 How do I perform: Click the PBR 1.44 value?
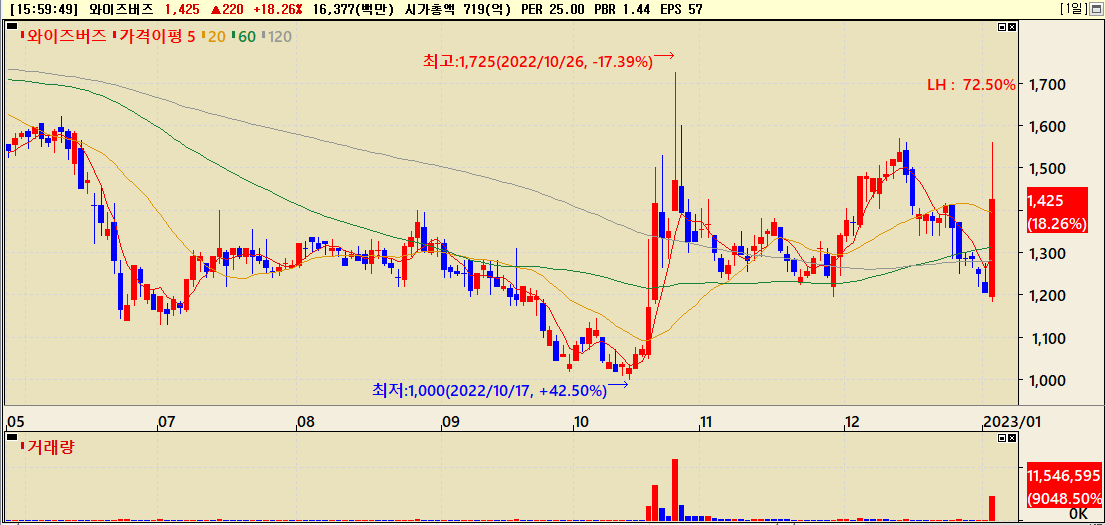click(620, 9)
